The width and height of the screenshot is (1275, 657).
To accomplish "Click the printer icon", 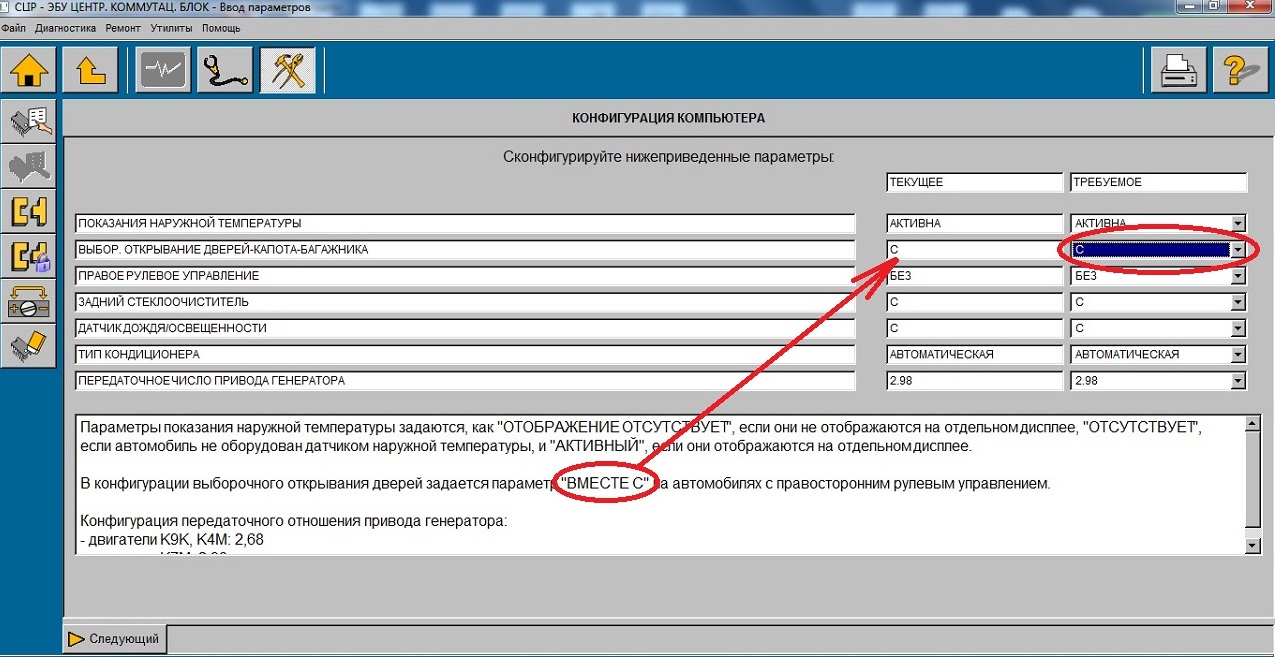I will click(1178, 72).
